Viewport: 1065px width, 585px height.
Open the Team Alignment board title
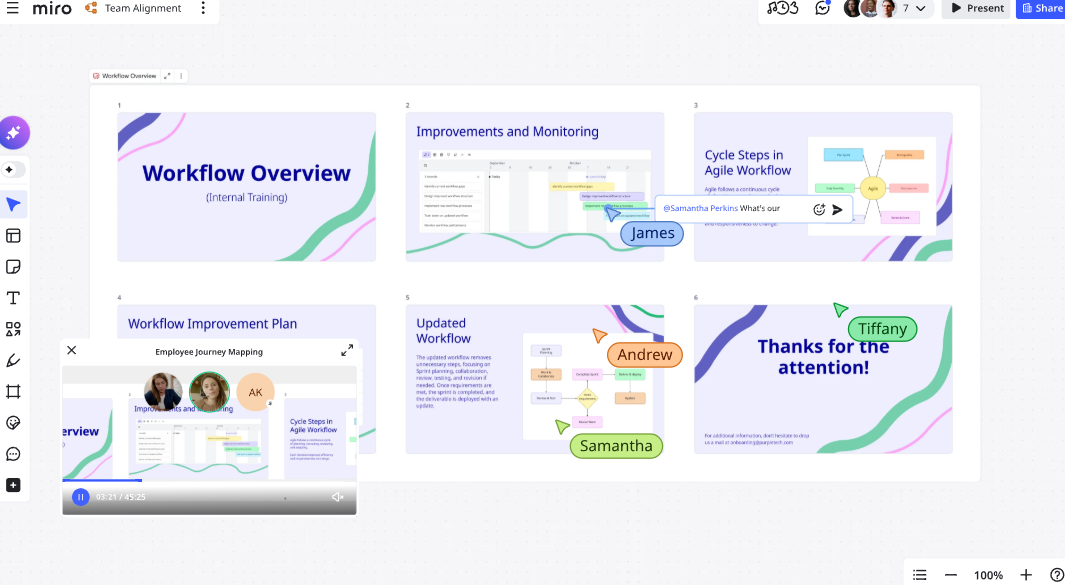coord(143,8)
